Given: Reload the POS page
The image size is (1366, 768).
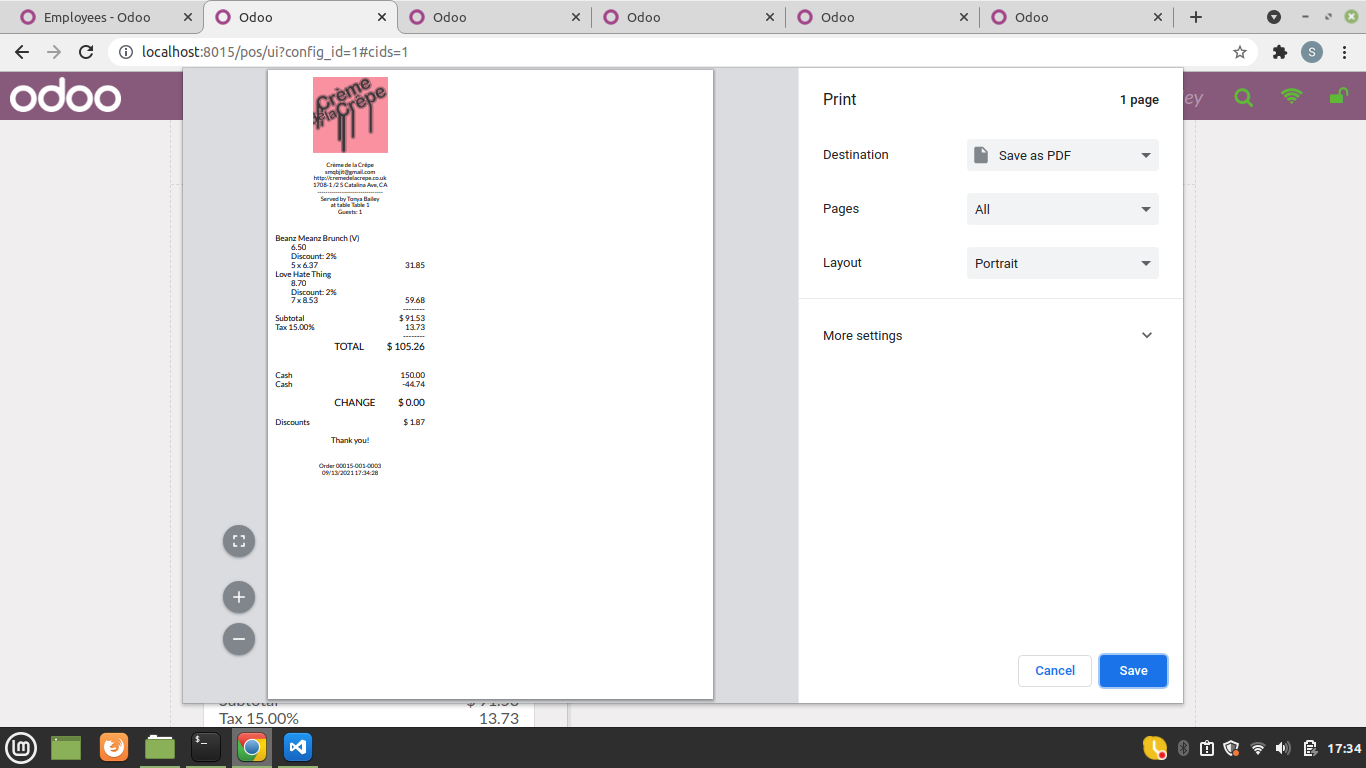Looking at the screenshot, I should tap(86, 51).
